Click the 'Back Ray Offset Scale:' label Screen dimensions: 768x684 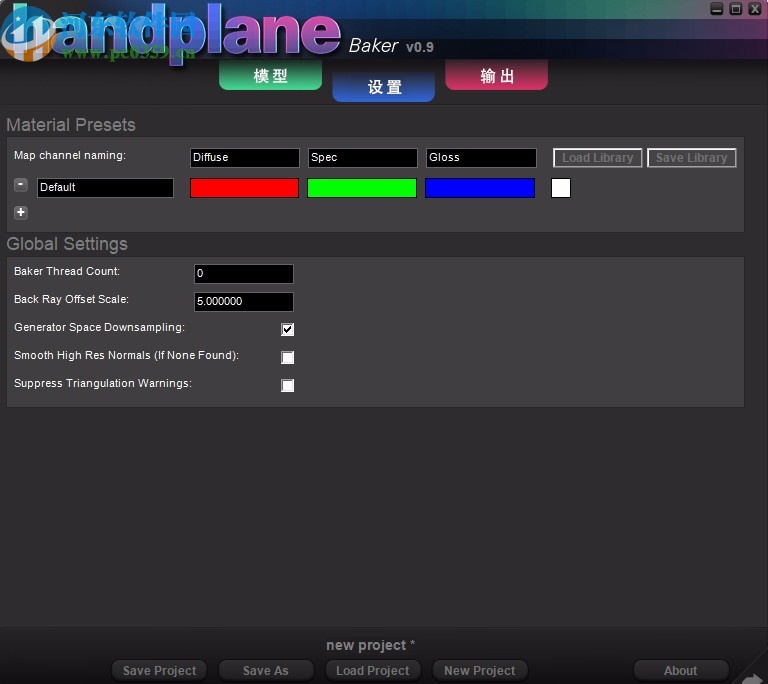click(x=72, y=299)
